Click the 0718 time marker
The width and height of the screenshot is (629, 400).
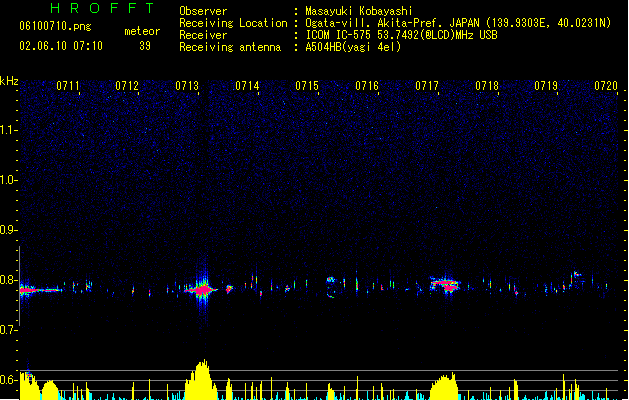[487, 86]
